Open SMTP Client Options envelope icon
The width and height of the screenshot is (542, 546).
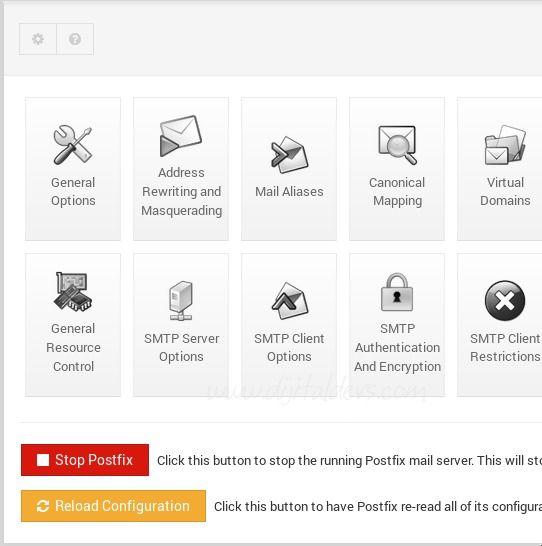tap(289, 301)
